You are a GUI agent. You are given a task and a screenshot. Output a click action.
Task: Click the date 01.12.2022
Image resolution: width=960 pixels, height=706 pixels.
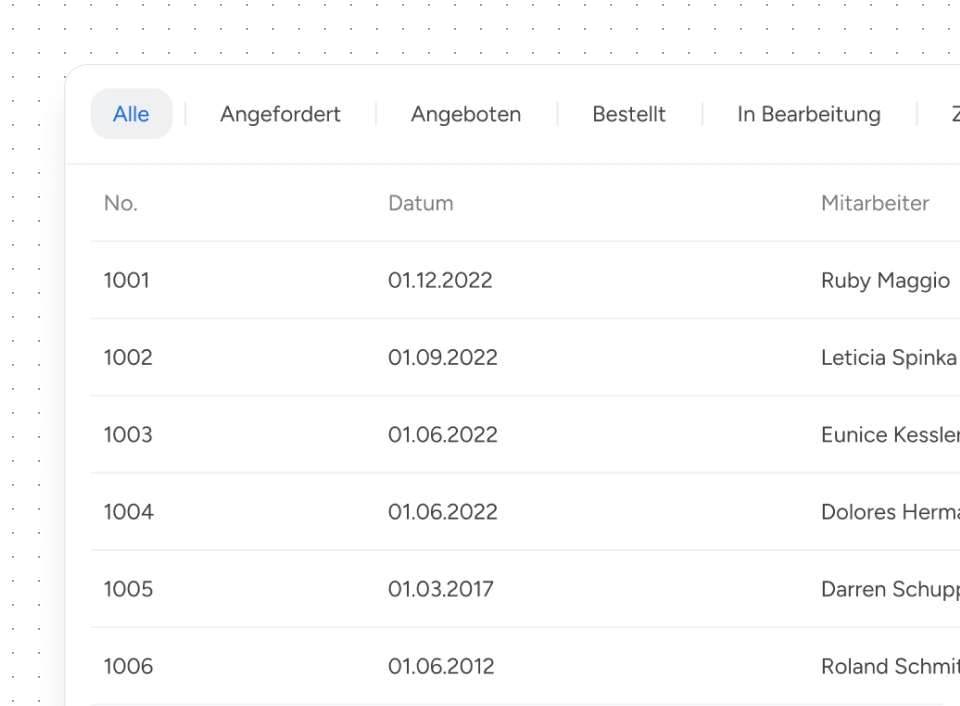pyautogui.click(x=440, y=280)
